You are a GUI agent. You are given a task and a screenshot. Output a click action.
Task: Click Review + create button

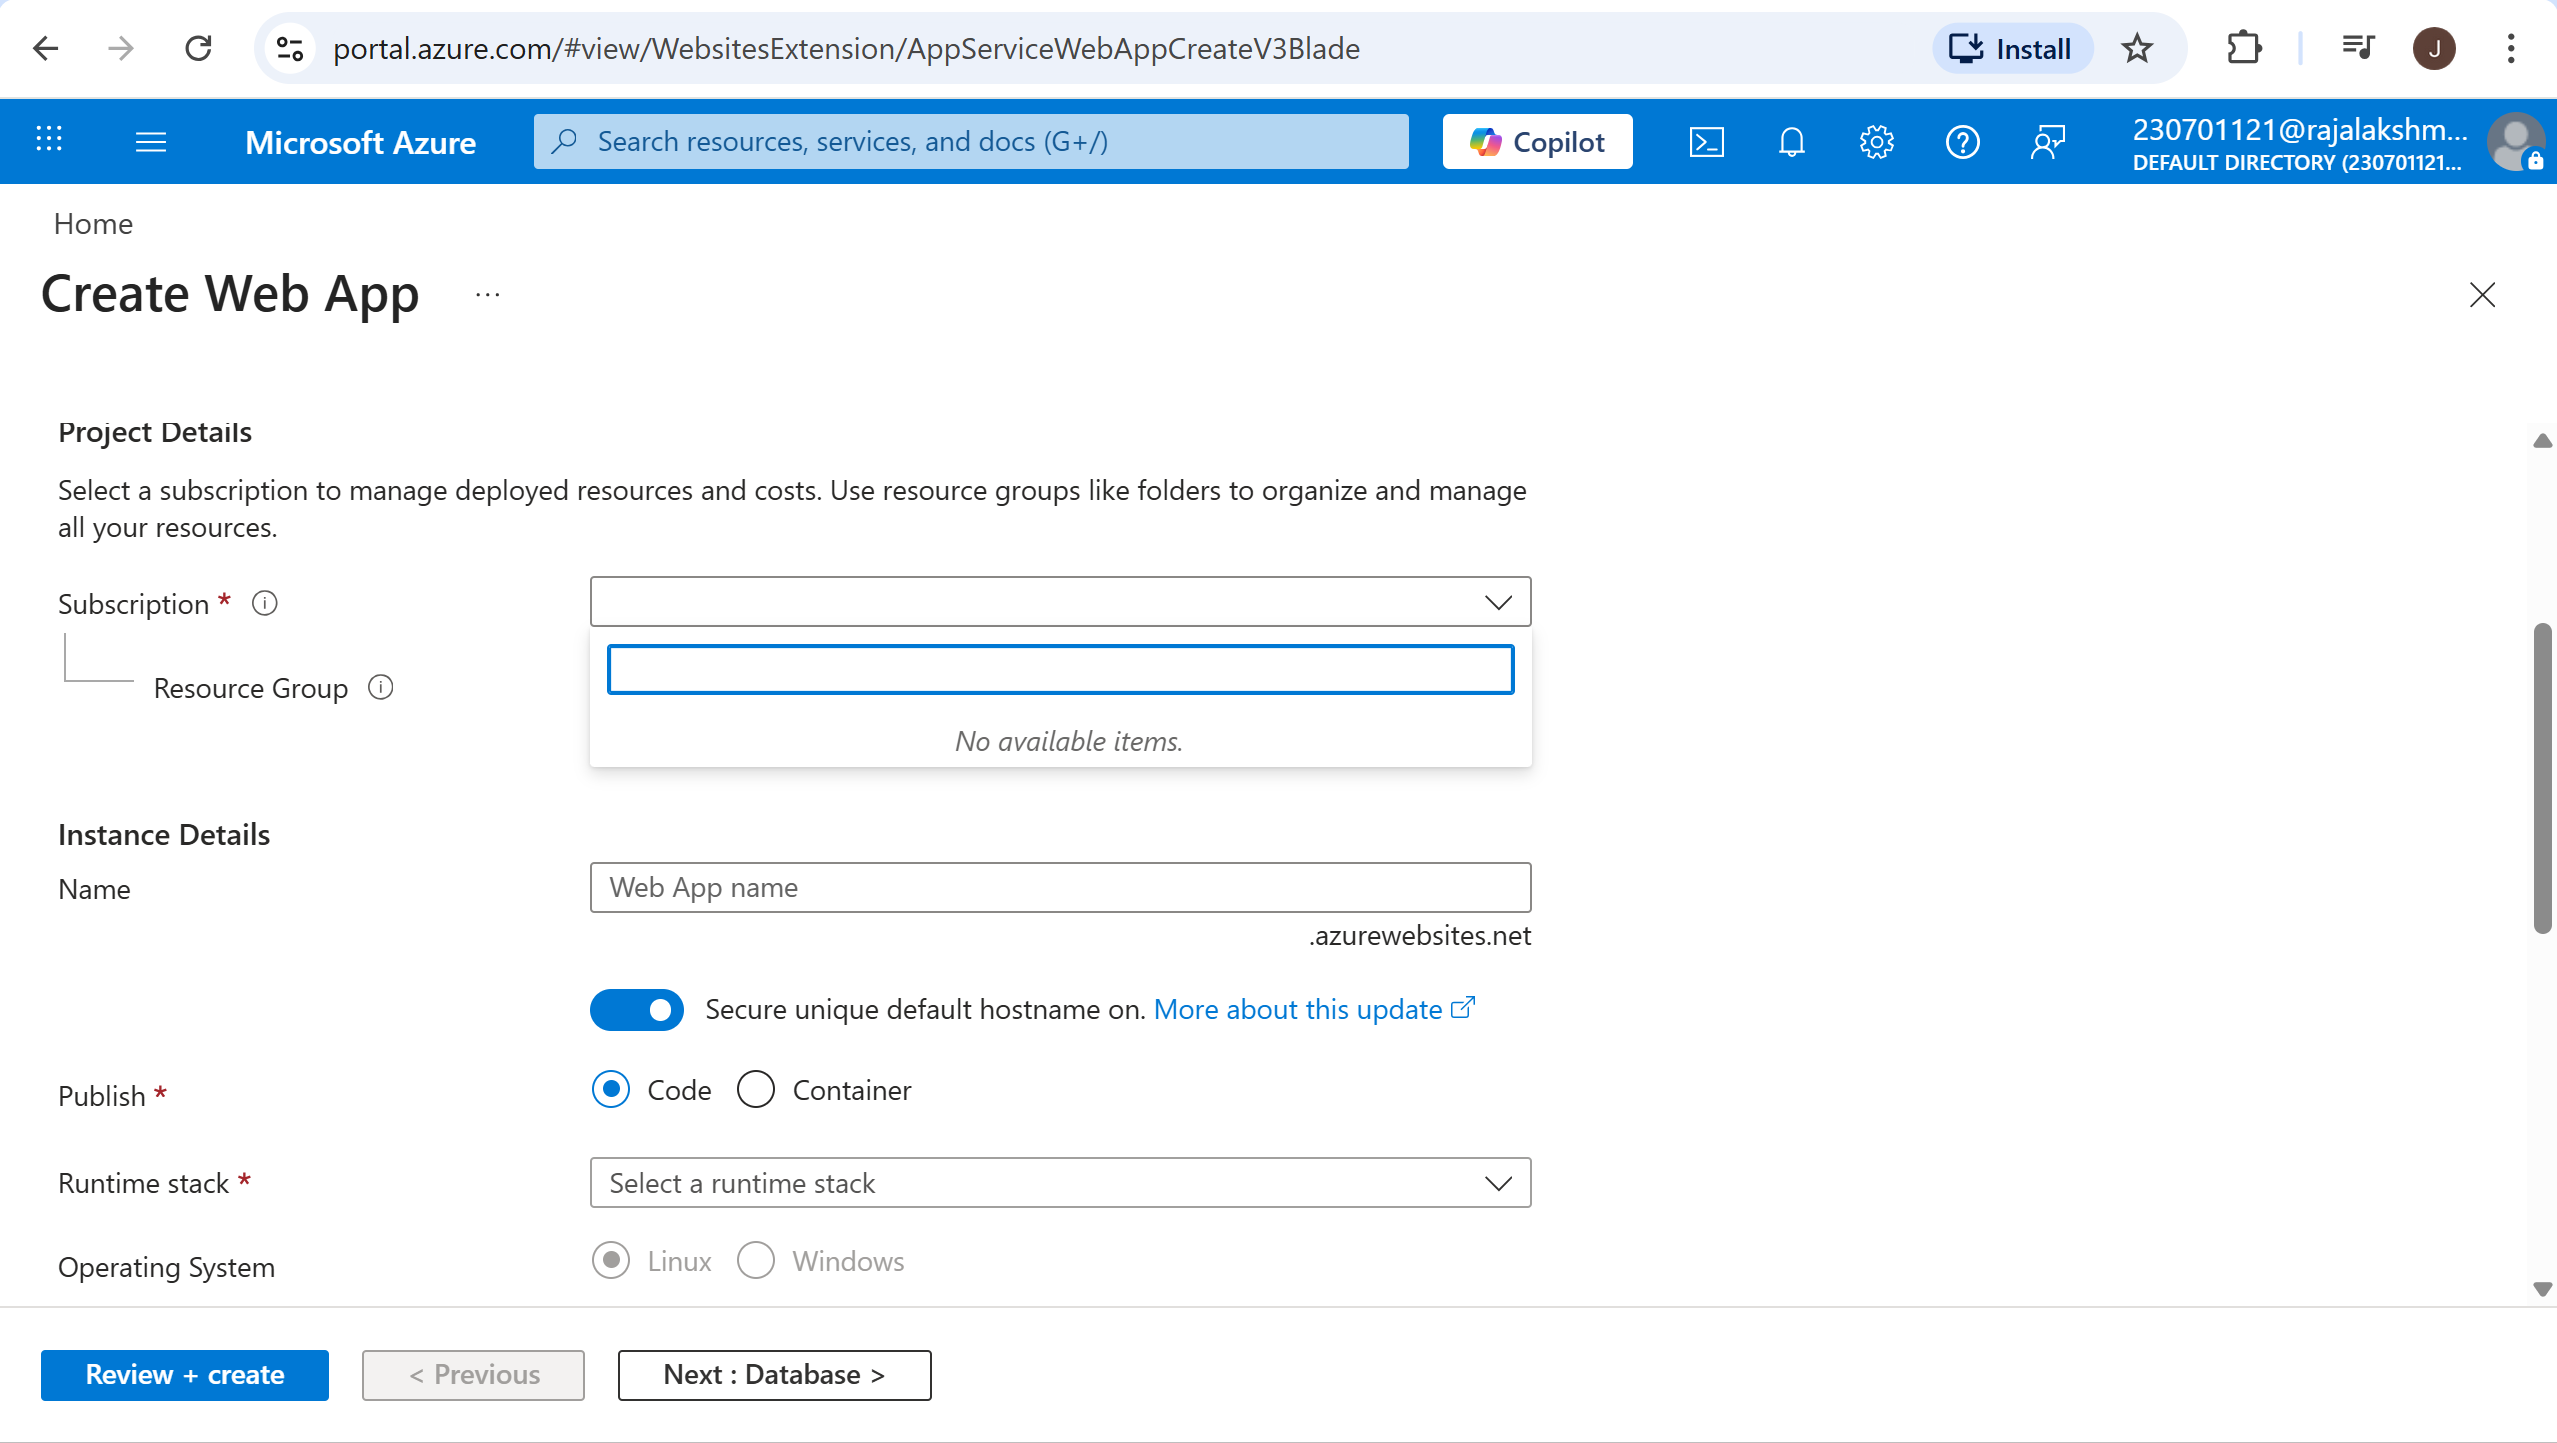click(185, 1375)
